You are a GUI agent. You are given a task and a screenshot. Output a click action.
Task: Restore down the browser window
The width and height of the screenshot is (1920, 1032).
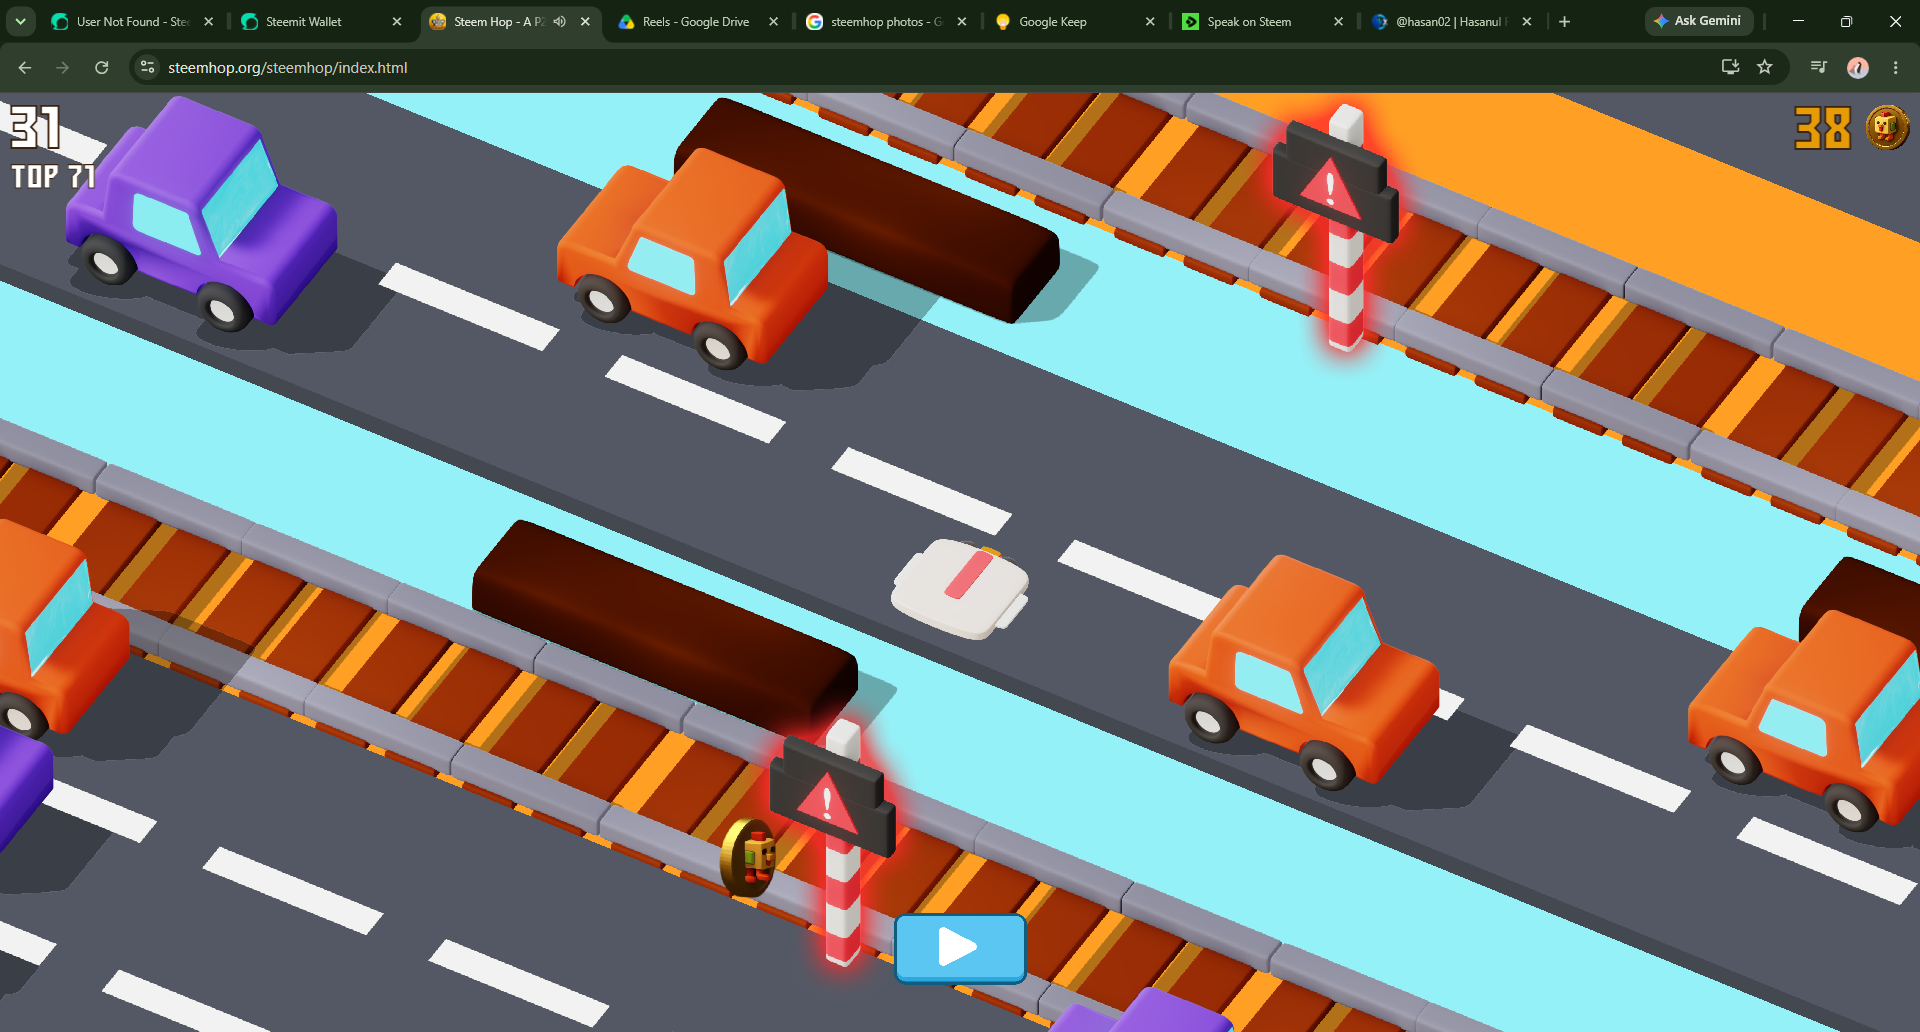pyautogui.click(x=1847, y=21)
